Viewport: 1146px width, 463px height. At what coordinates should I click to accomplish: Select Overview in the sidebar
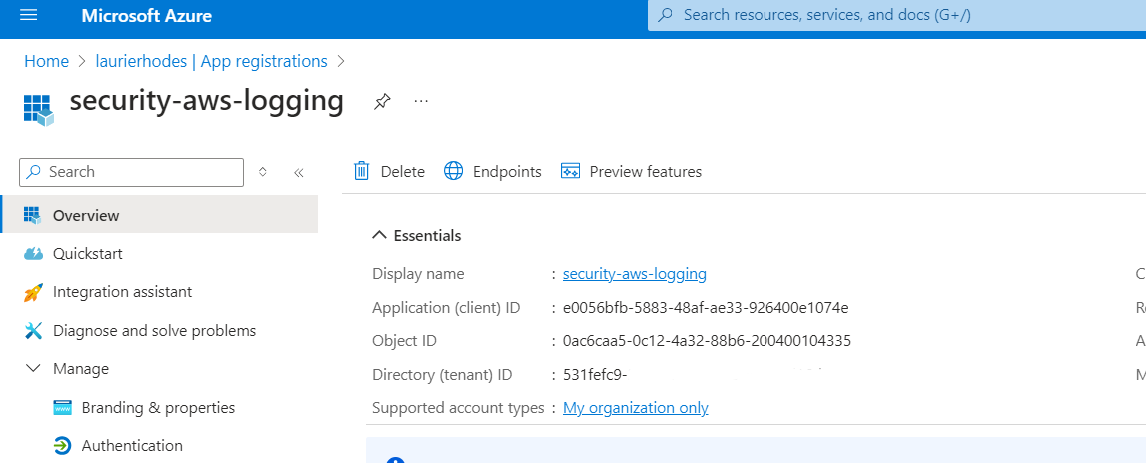159,215
